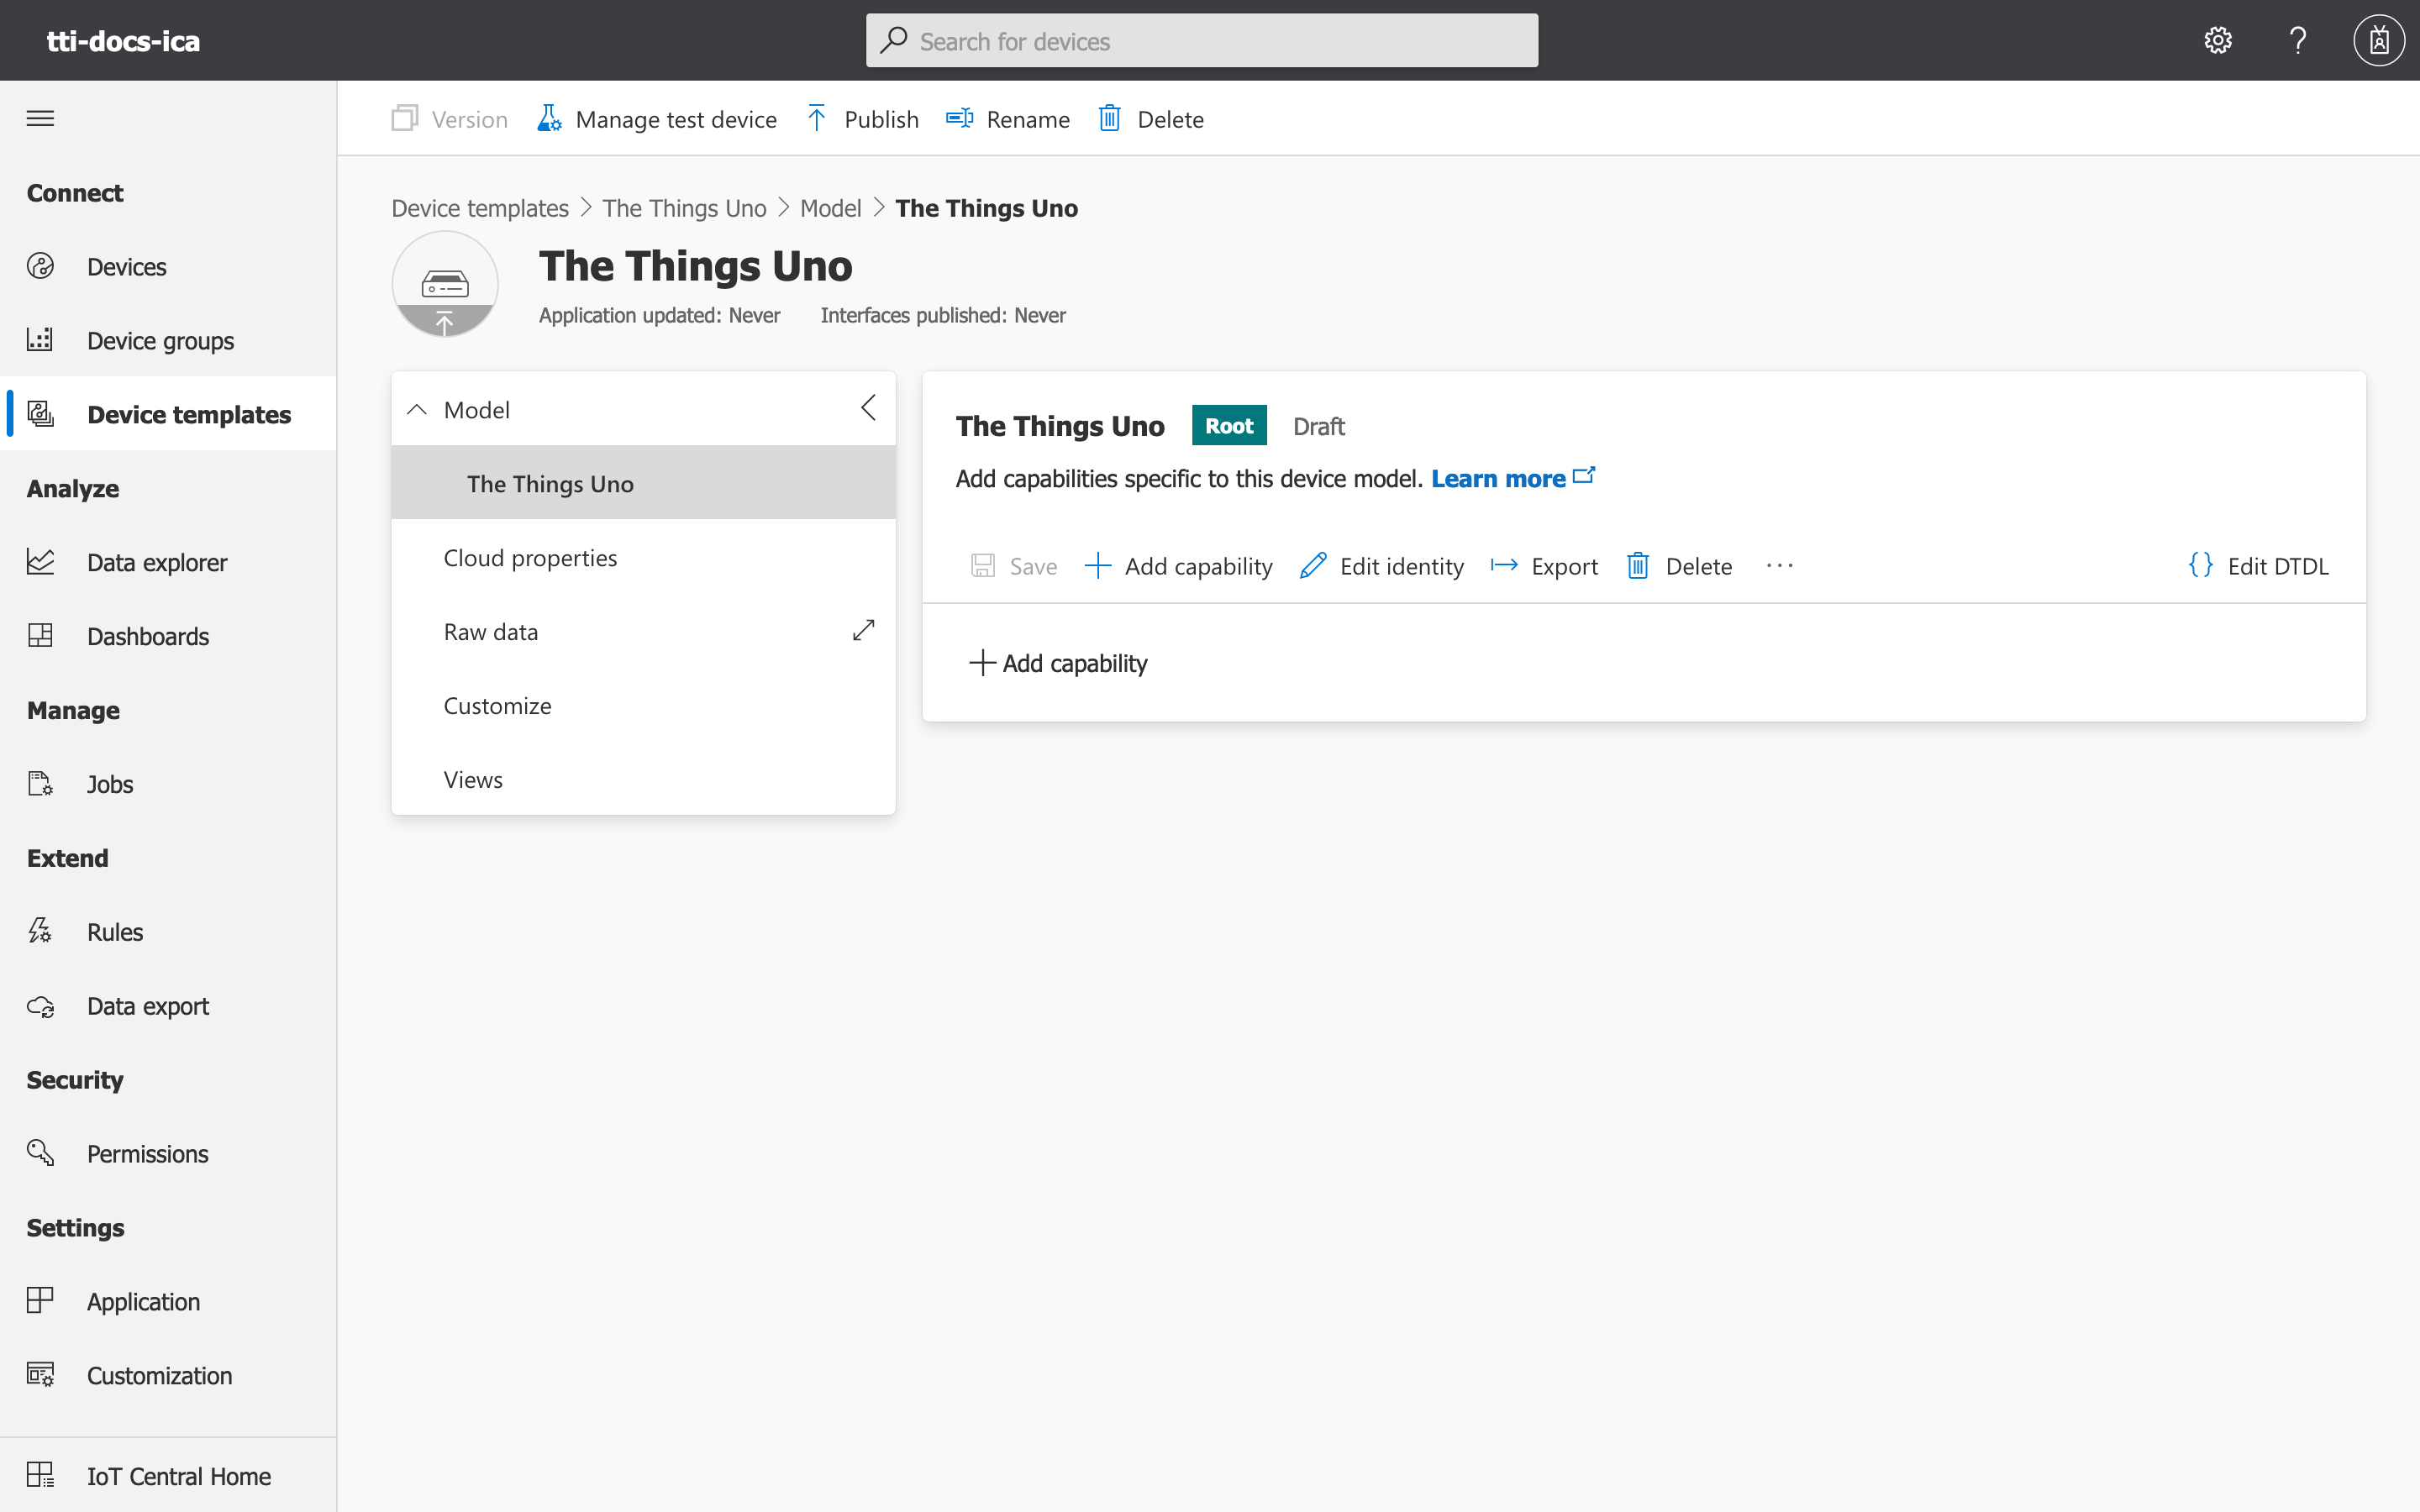Screen dimensions: 2420x1512
Task: Click the tti-docs-ica application title
Action: (123, 40)
